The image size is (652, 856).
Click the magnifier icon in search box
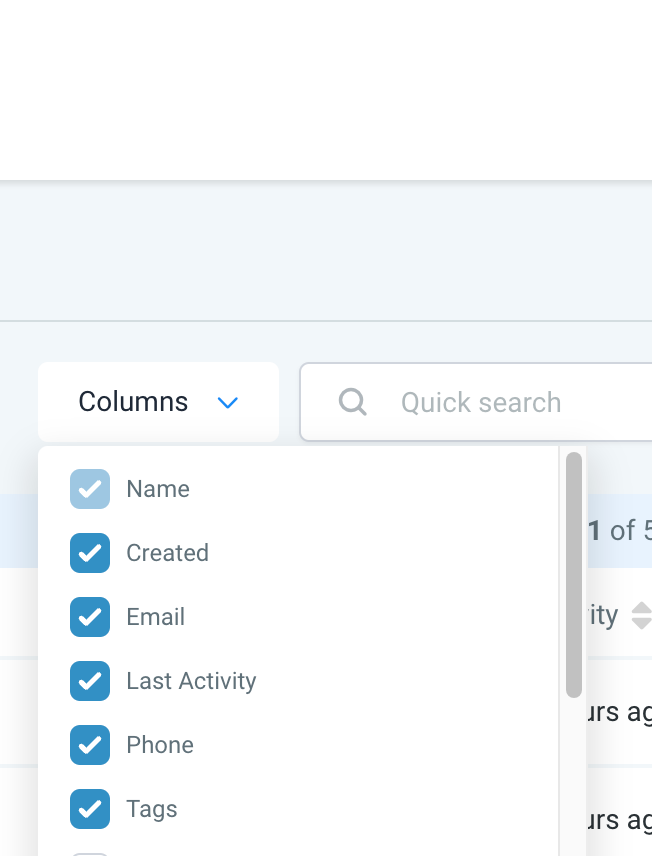click(x=352, y=402)
